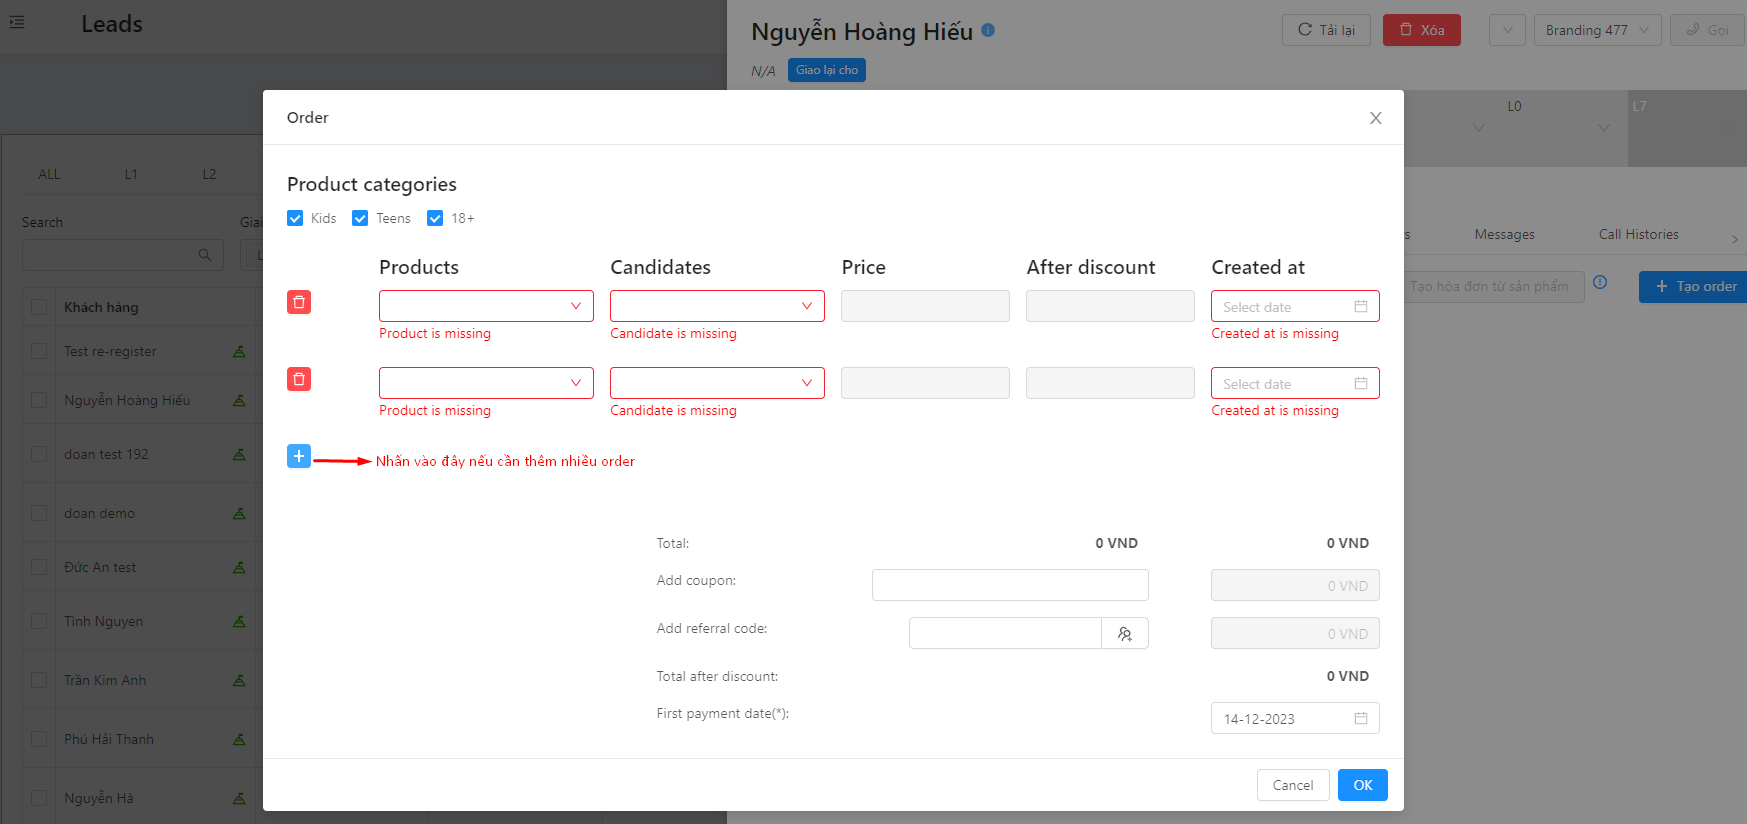Viewport: 1747px width, 824px height.
Task: Click the lead icon on Tinh Nguyen row
Action: tap(239, 621)
